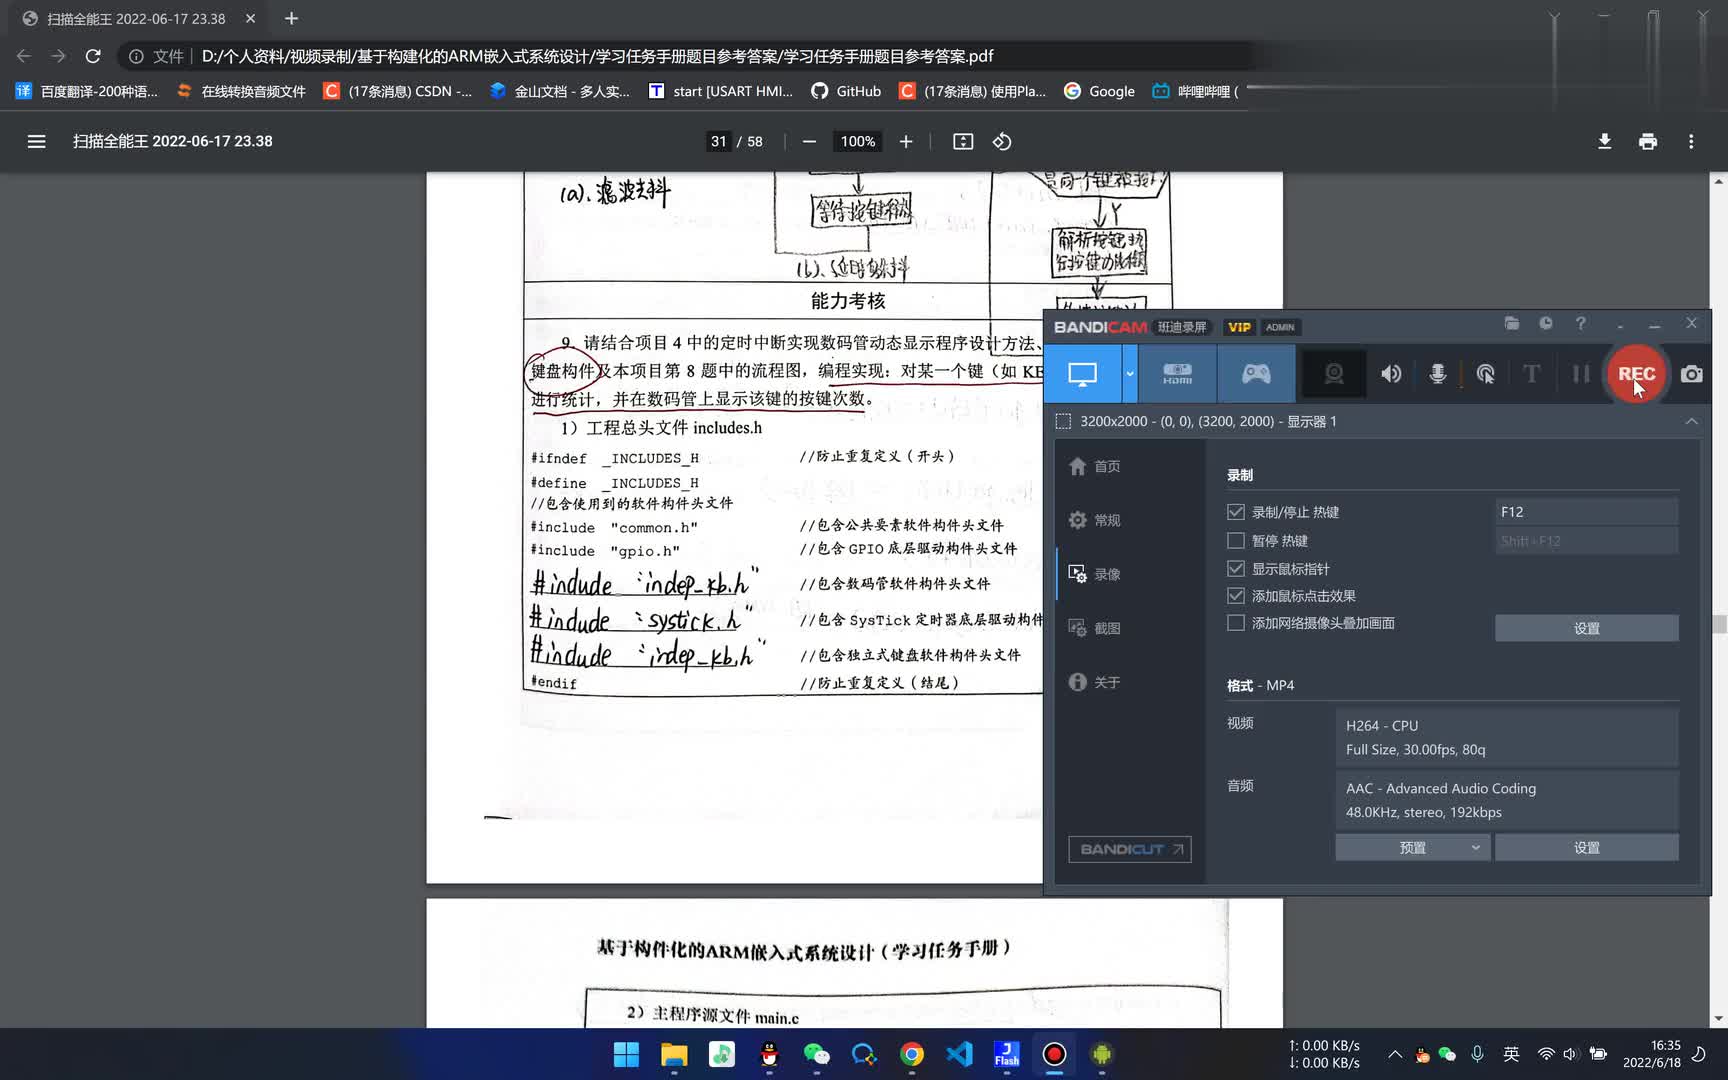This screenshot has height=1080, width=1728.
Task: Toggle the mouse click effect icon in Bandicam
Action: click(1485, 374)
